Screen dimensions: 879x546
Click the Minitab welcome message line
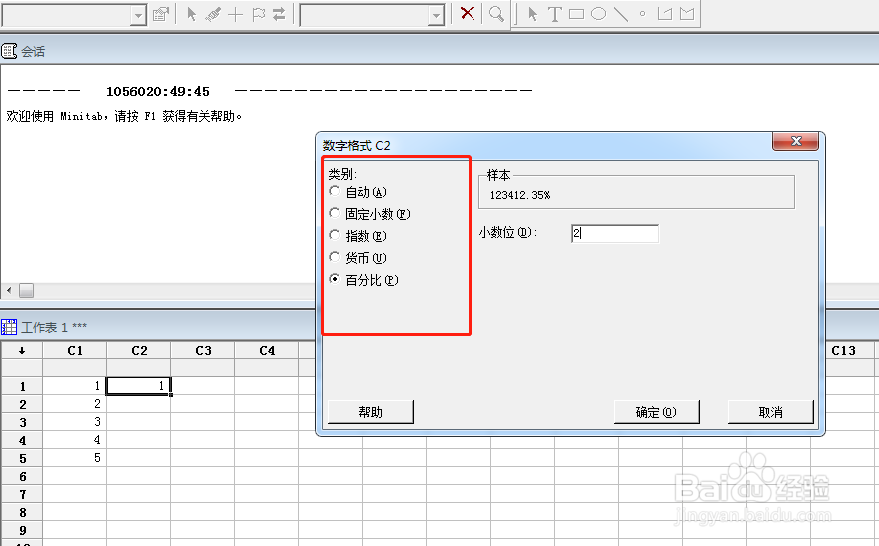pyautogui.click(x=124, y=116)
